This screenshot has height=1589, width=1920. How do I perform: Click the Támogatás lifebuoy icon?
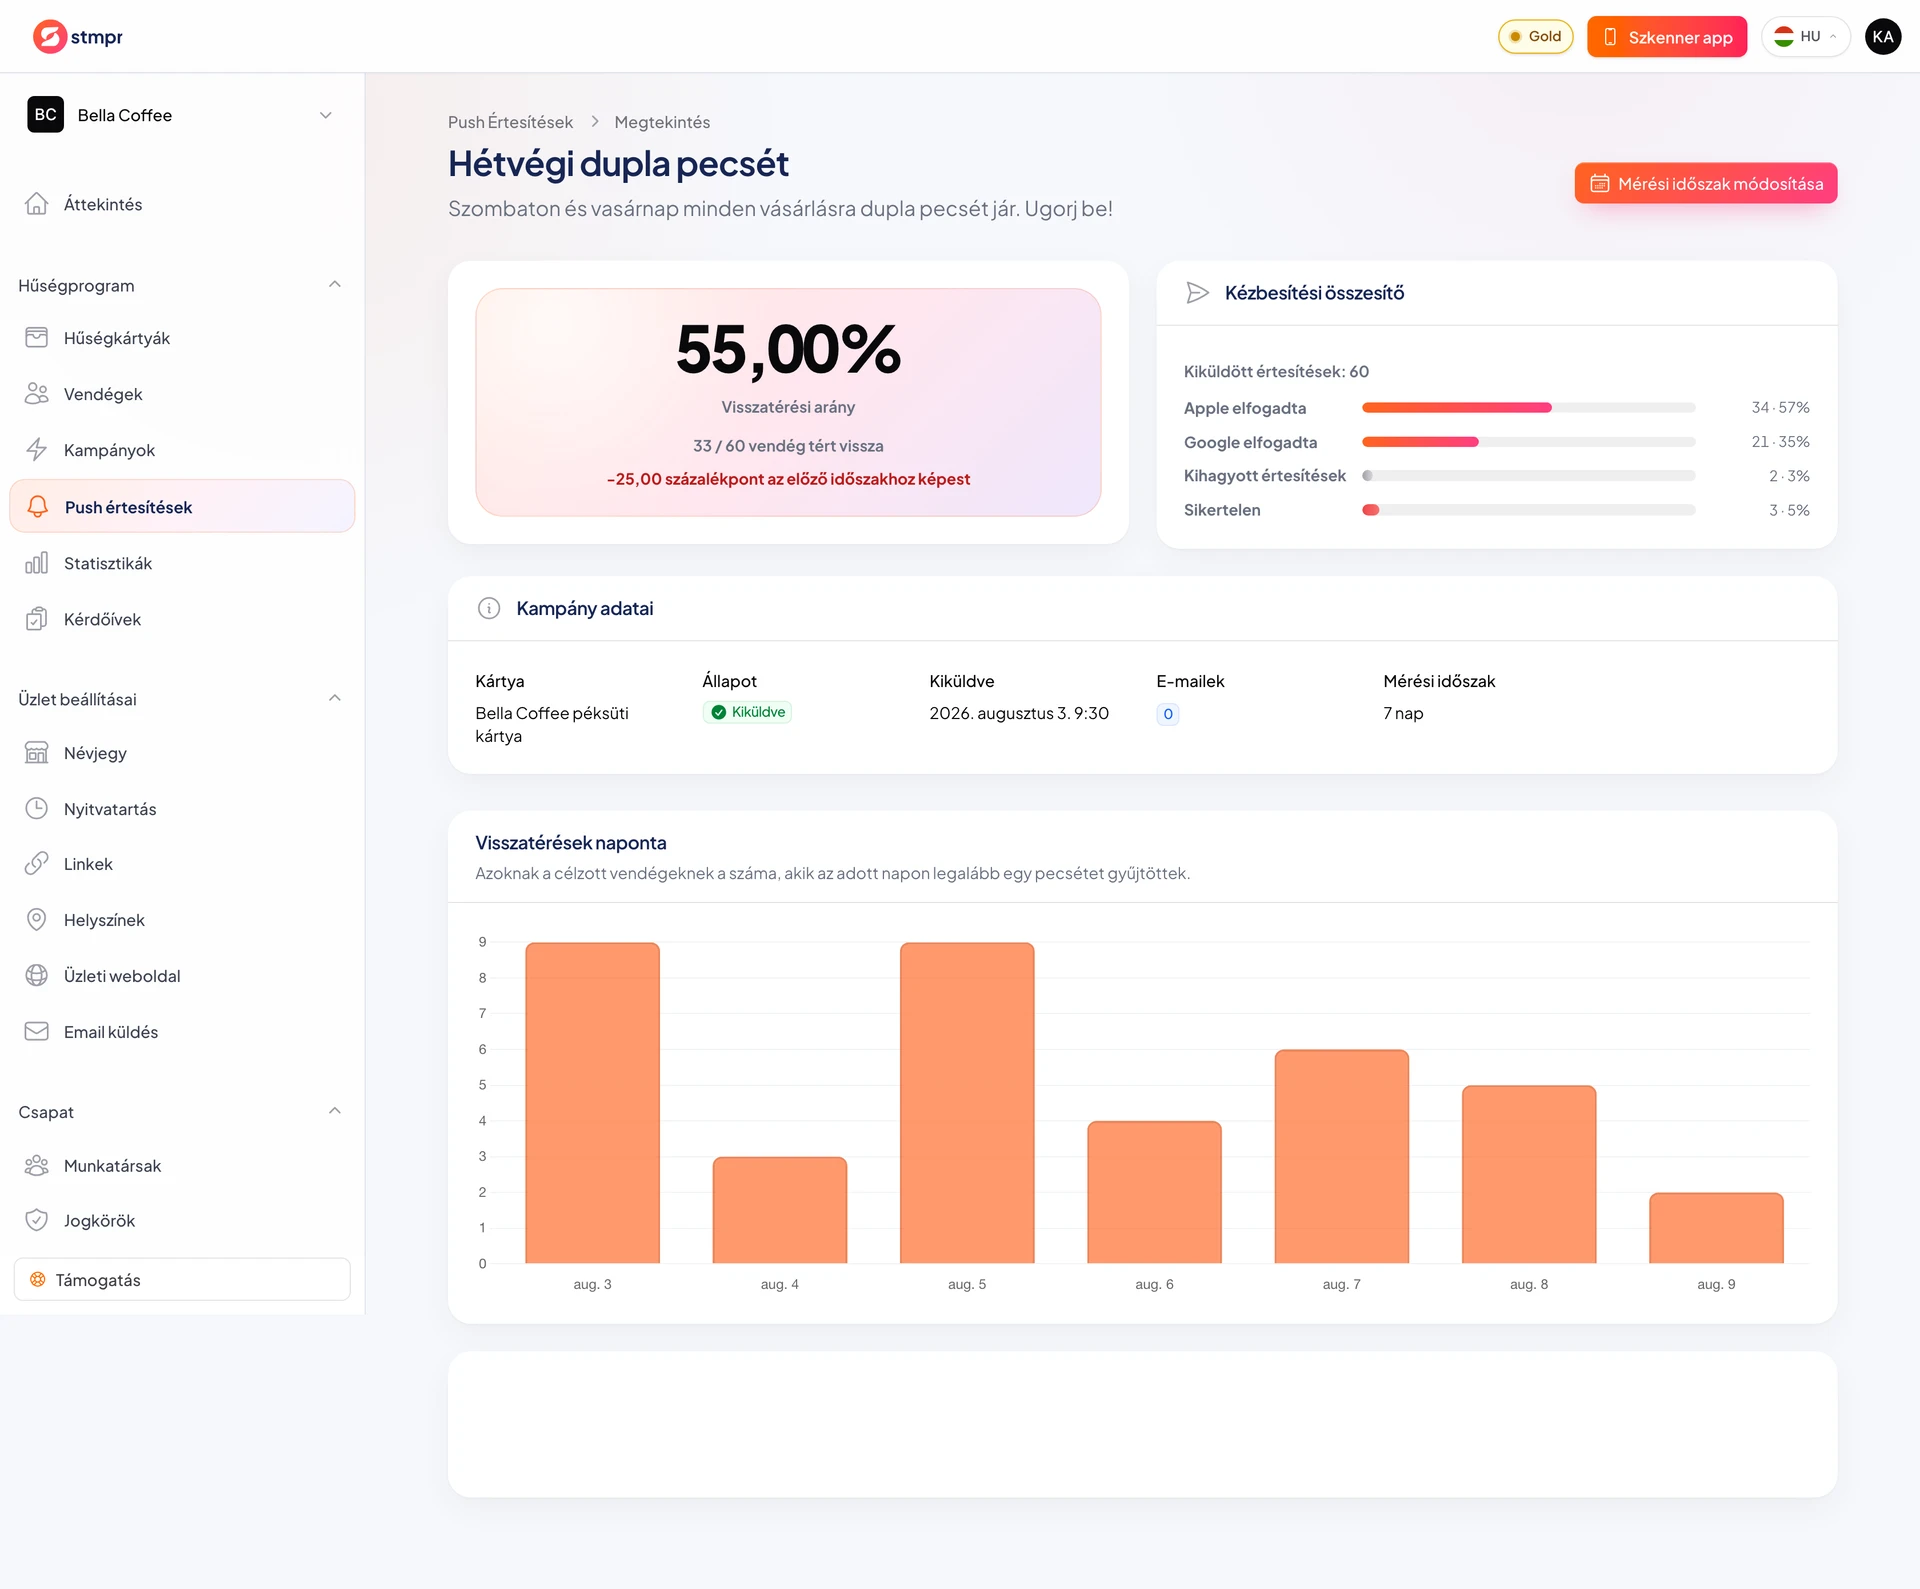tap(38, 1280)
